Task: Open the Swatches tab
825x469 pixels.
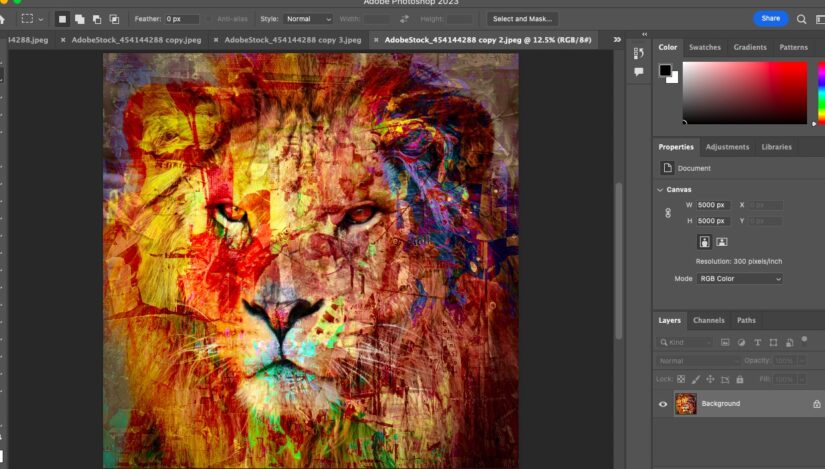Action: pyautogui.click(x=705, y=47)
